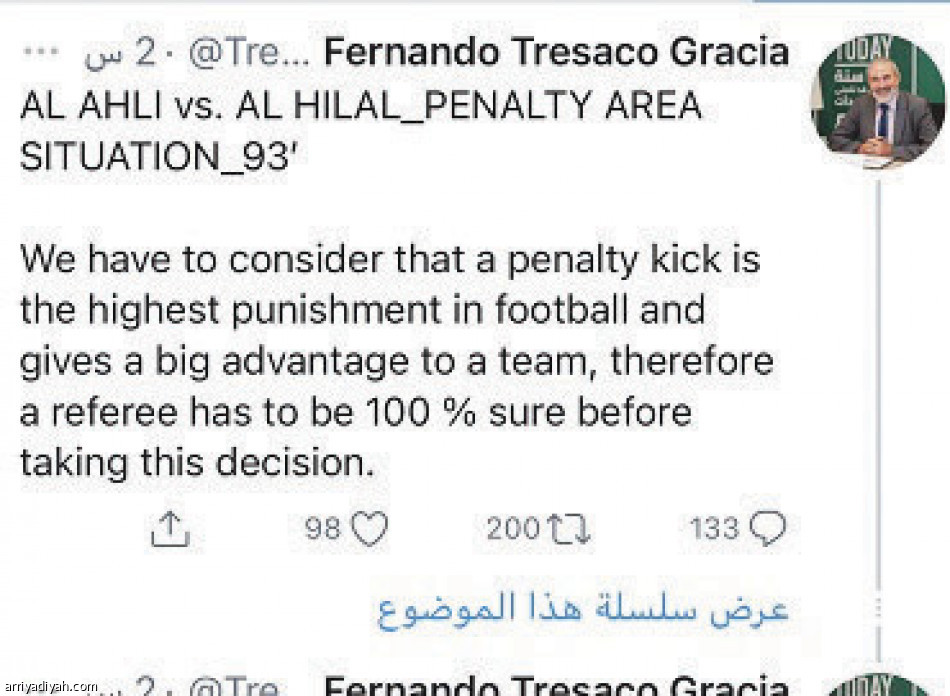The width and height of the screenshot is (950, 696).
Task: Click the 'AL AHLI vs. AL HILAL' tweet heading
Action: 360,105
